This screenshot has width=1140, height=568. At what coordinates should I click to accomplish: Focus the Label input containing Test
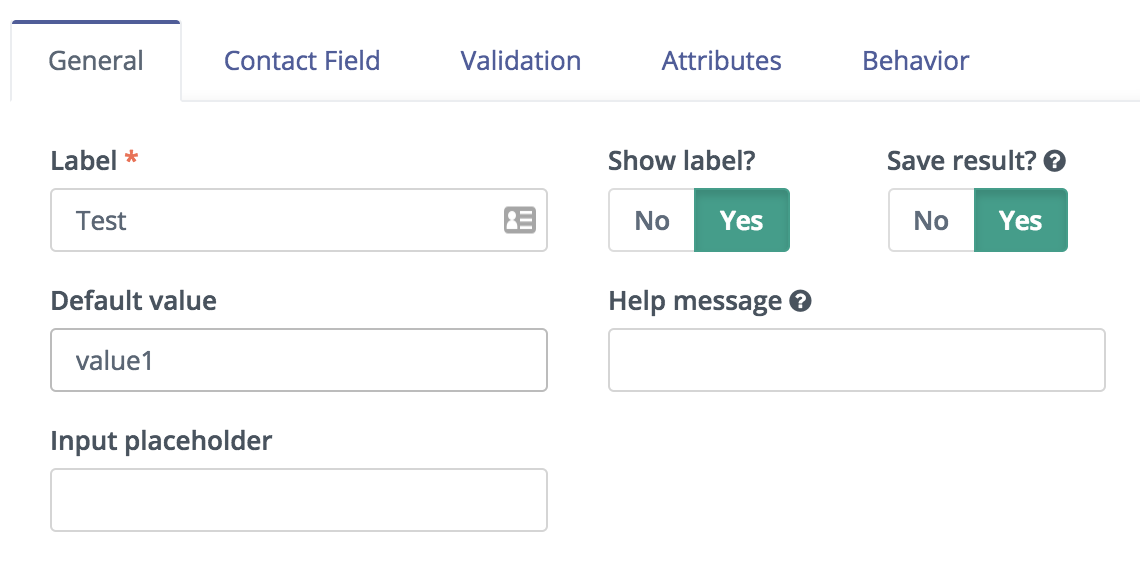pyautogui.click(x=299, y=220)
